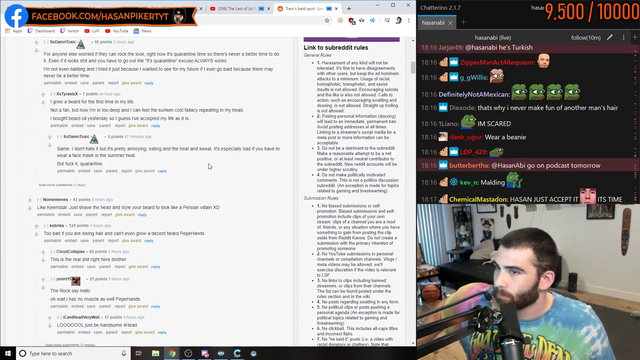Select the Train's bald spot Reddit tab

(x=304, y=9)
